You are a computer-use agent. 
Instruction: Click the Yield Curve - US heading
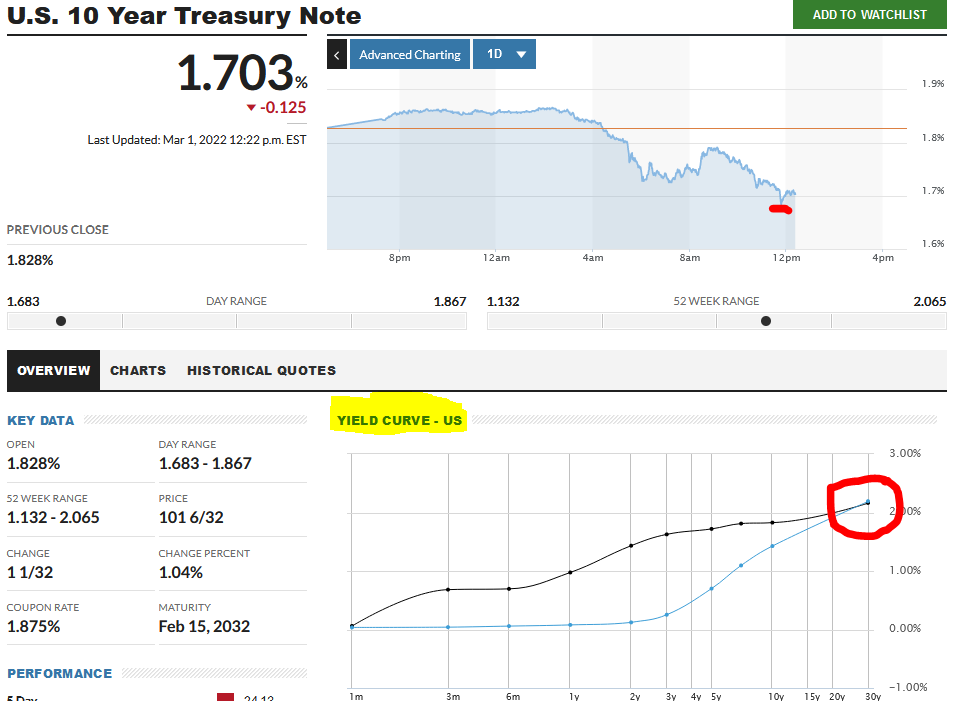tap(399, 421)
